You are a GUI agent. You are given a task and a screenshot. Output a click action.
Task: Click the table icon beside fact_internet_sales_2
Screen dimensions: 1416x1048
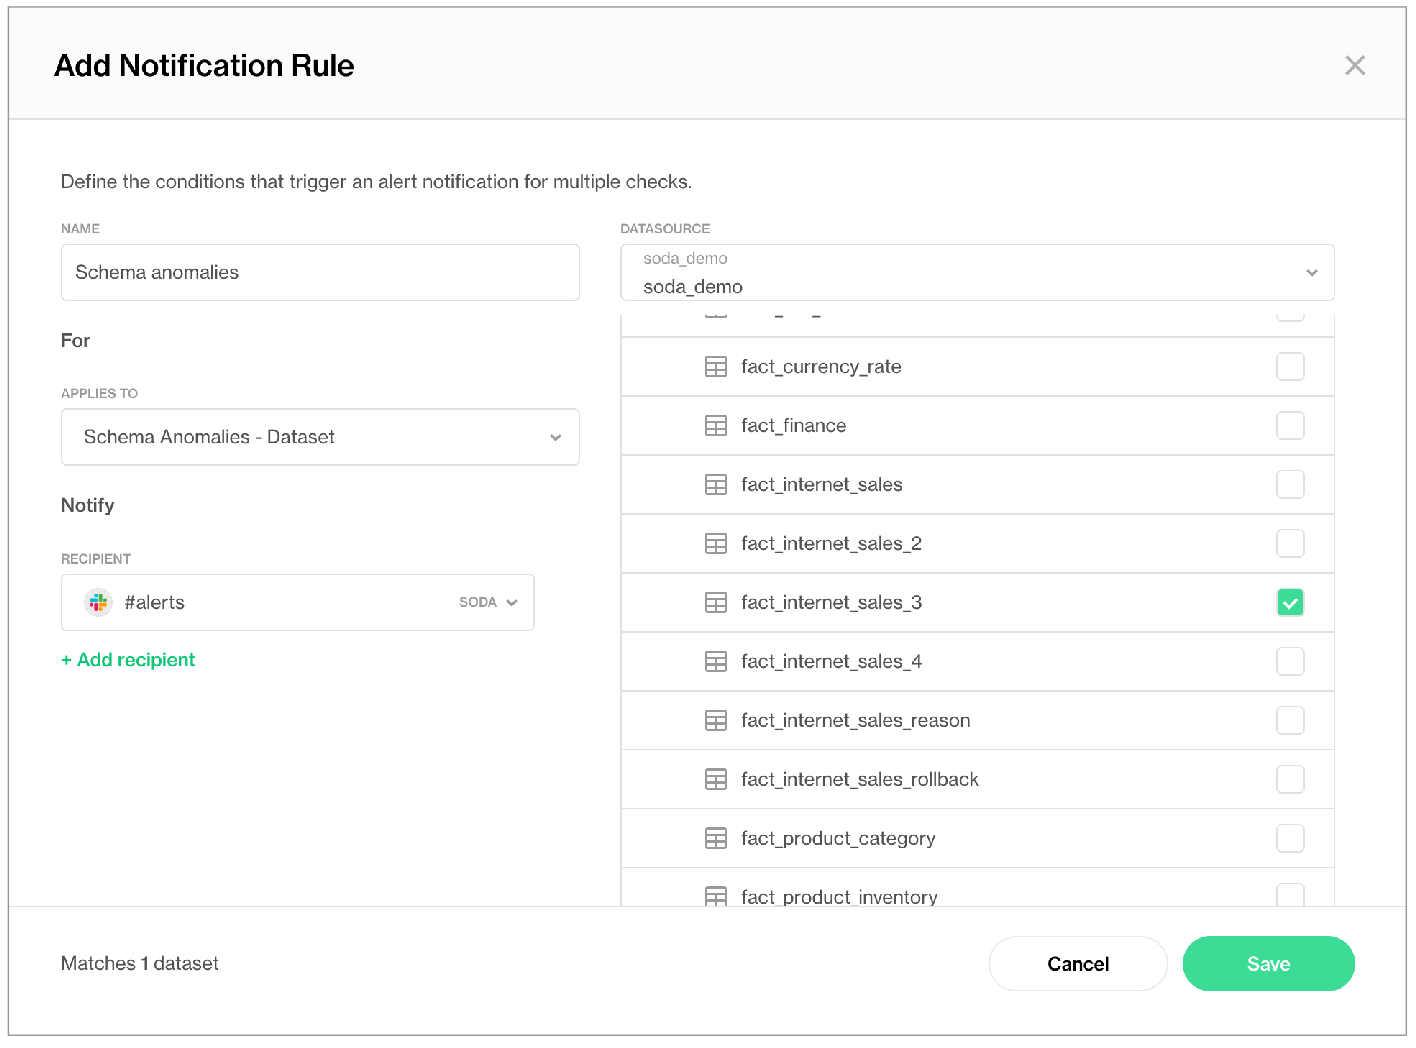[x=715, y=544]
